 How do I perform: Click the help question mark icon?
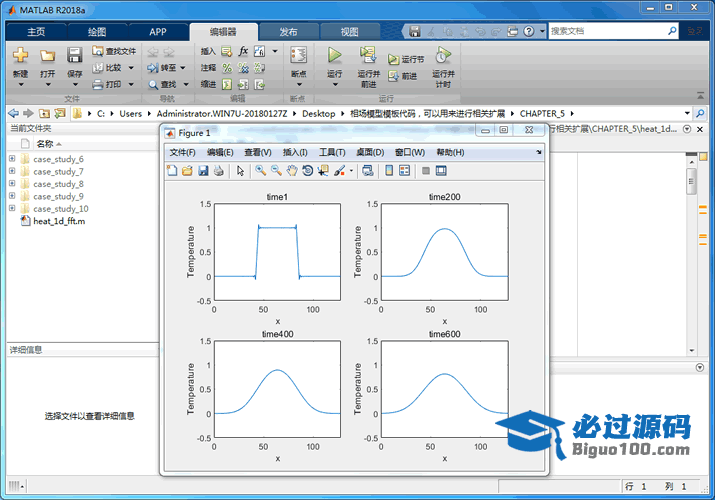click(528, 31)
